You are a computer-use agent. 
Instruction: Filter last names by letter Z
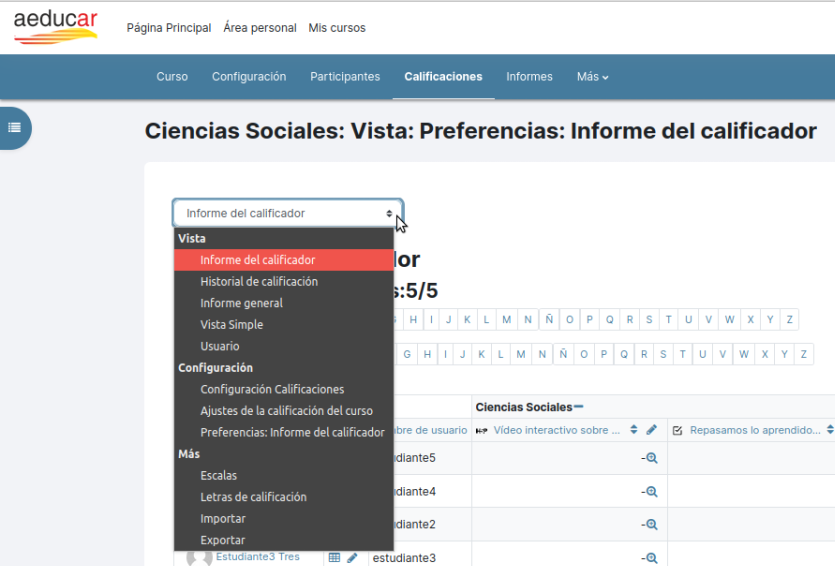(x=804, y=354)
